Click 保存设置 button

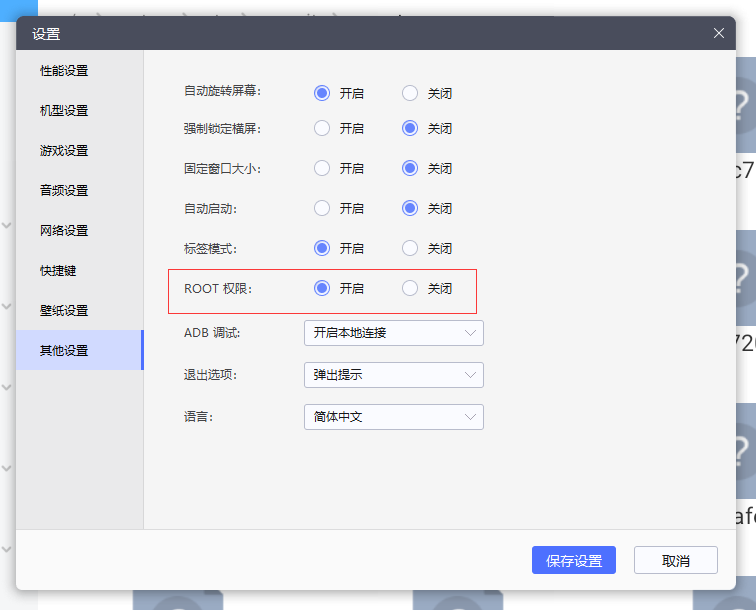pyautogui.click(x=574, y=560)
